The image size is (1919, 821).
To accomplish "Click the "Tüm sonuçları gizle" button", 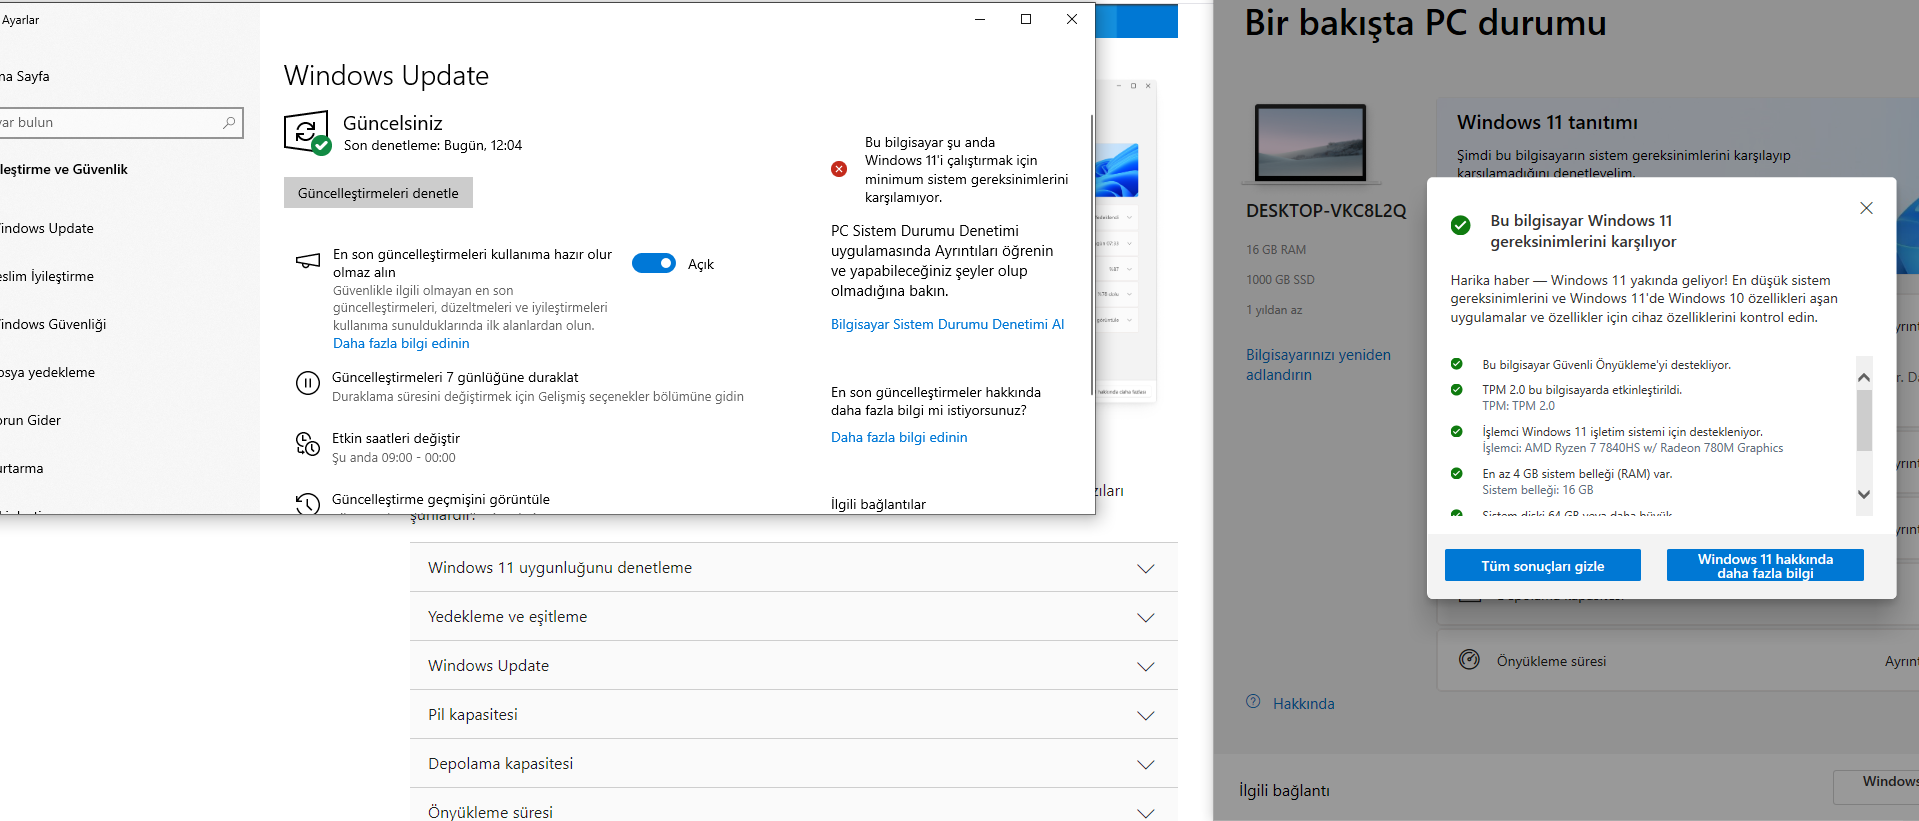I will (x=1543, y=565).
